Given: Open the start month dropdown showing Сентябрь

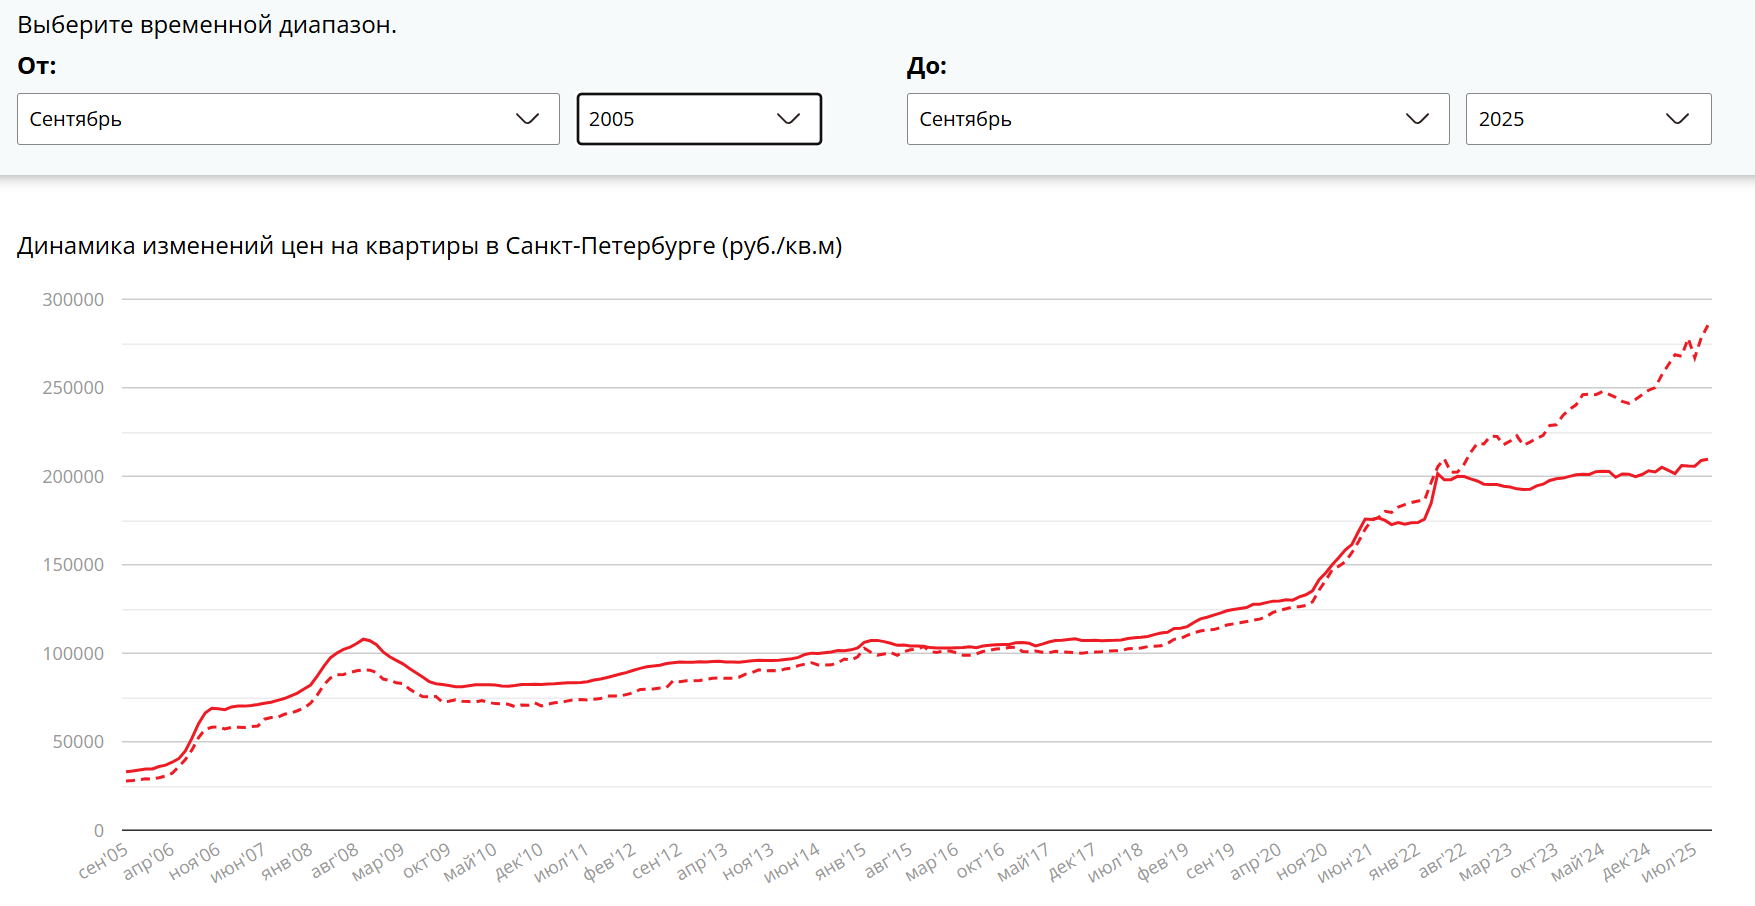Looking at the screenshot, I should pos(288,119).
